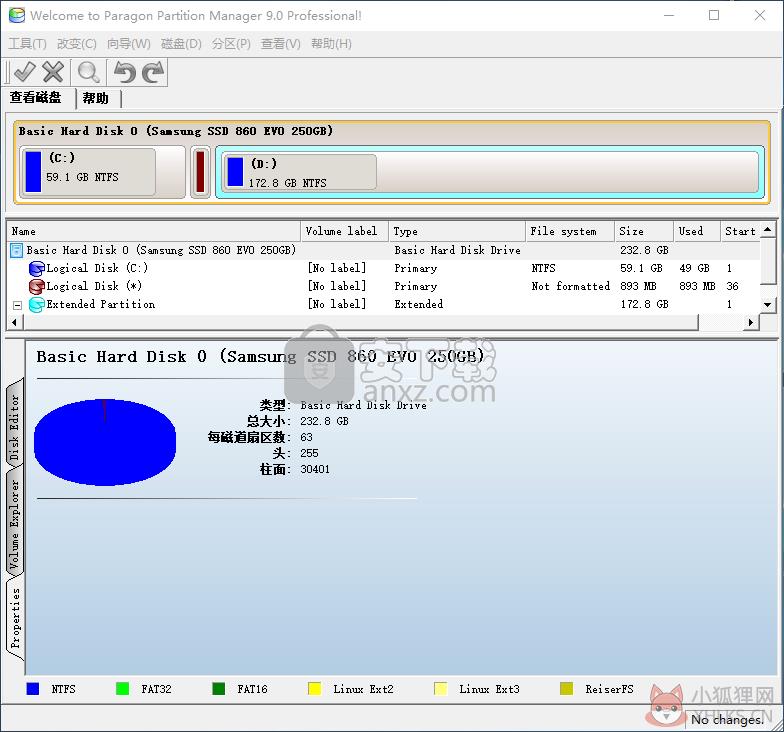Click the Apply changes checkmark icon

pyautogui.click(x=24, y=72)
